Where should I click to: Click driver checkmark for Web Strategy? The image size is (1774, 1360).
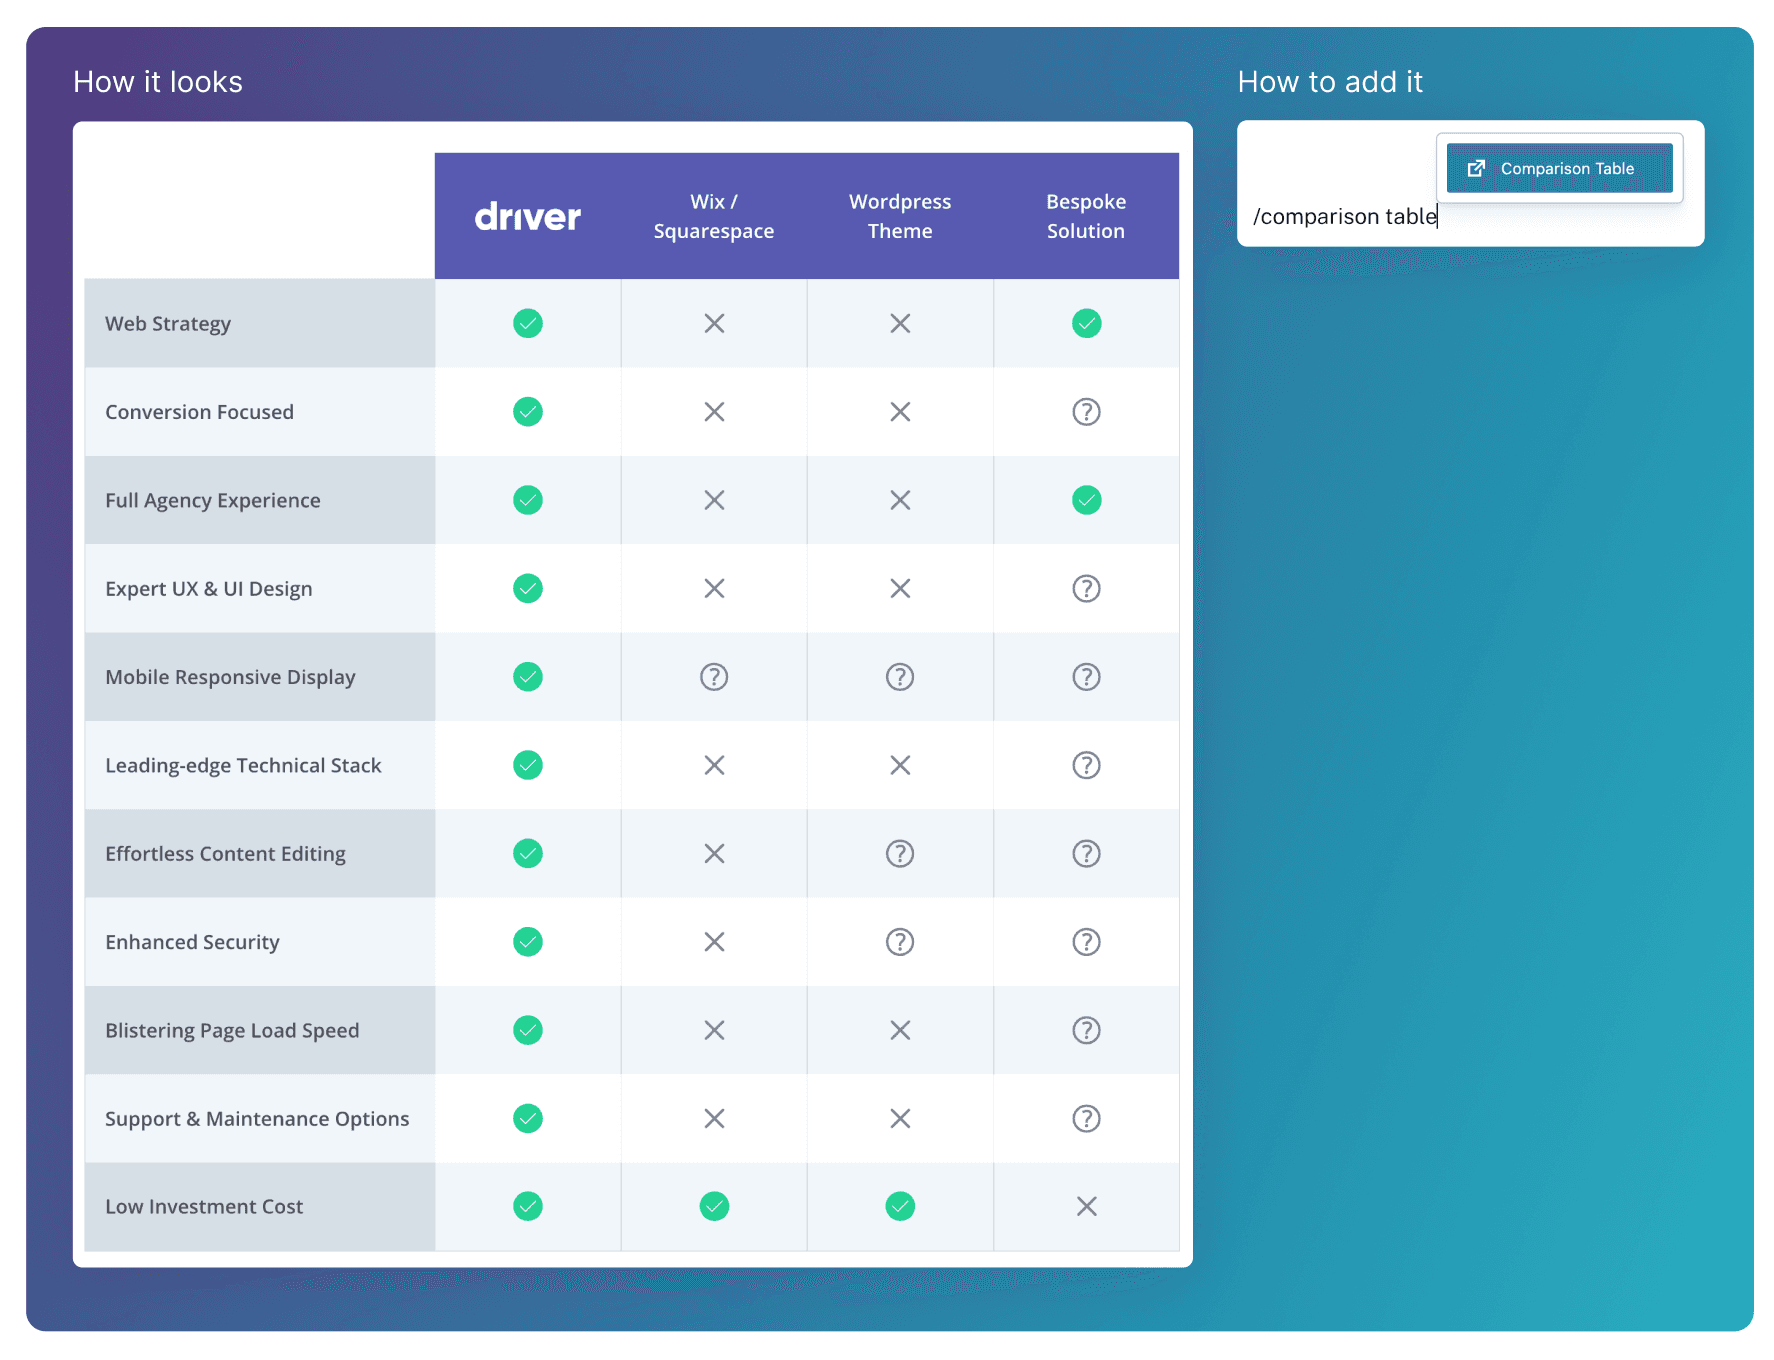click(x=528, y=323)
